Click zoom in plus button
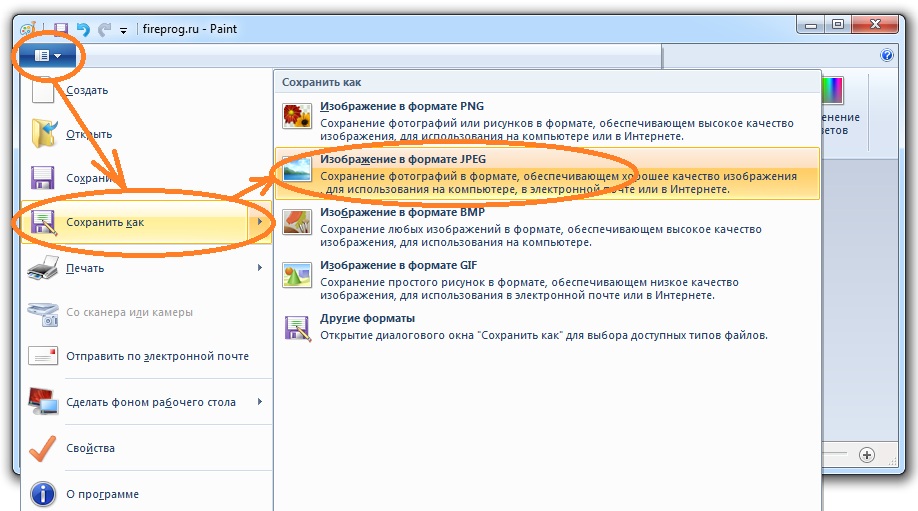The image size is (918, 511). (867, 455)
